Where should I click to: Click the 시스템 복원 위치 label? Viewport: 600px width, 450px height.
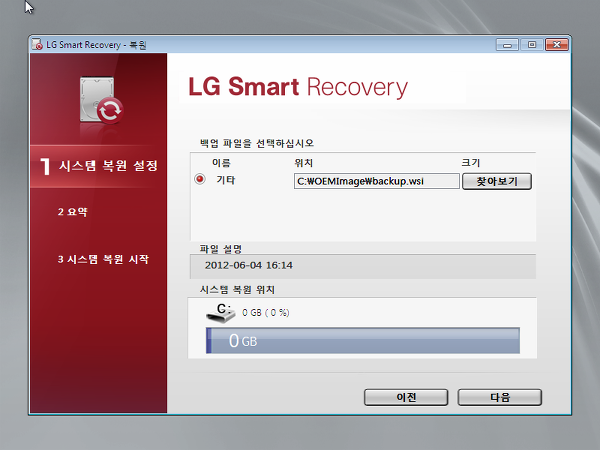[237, 290]
